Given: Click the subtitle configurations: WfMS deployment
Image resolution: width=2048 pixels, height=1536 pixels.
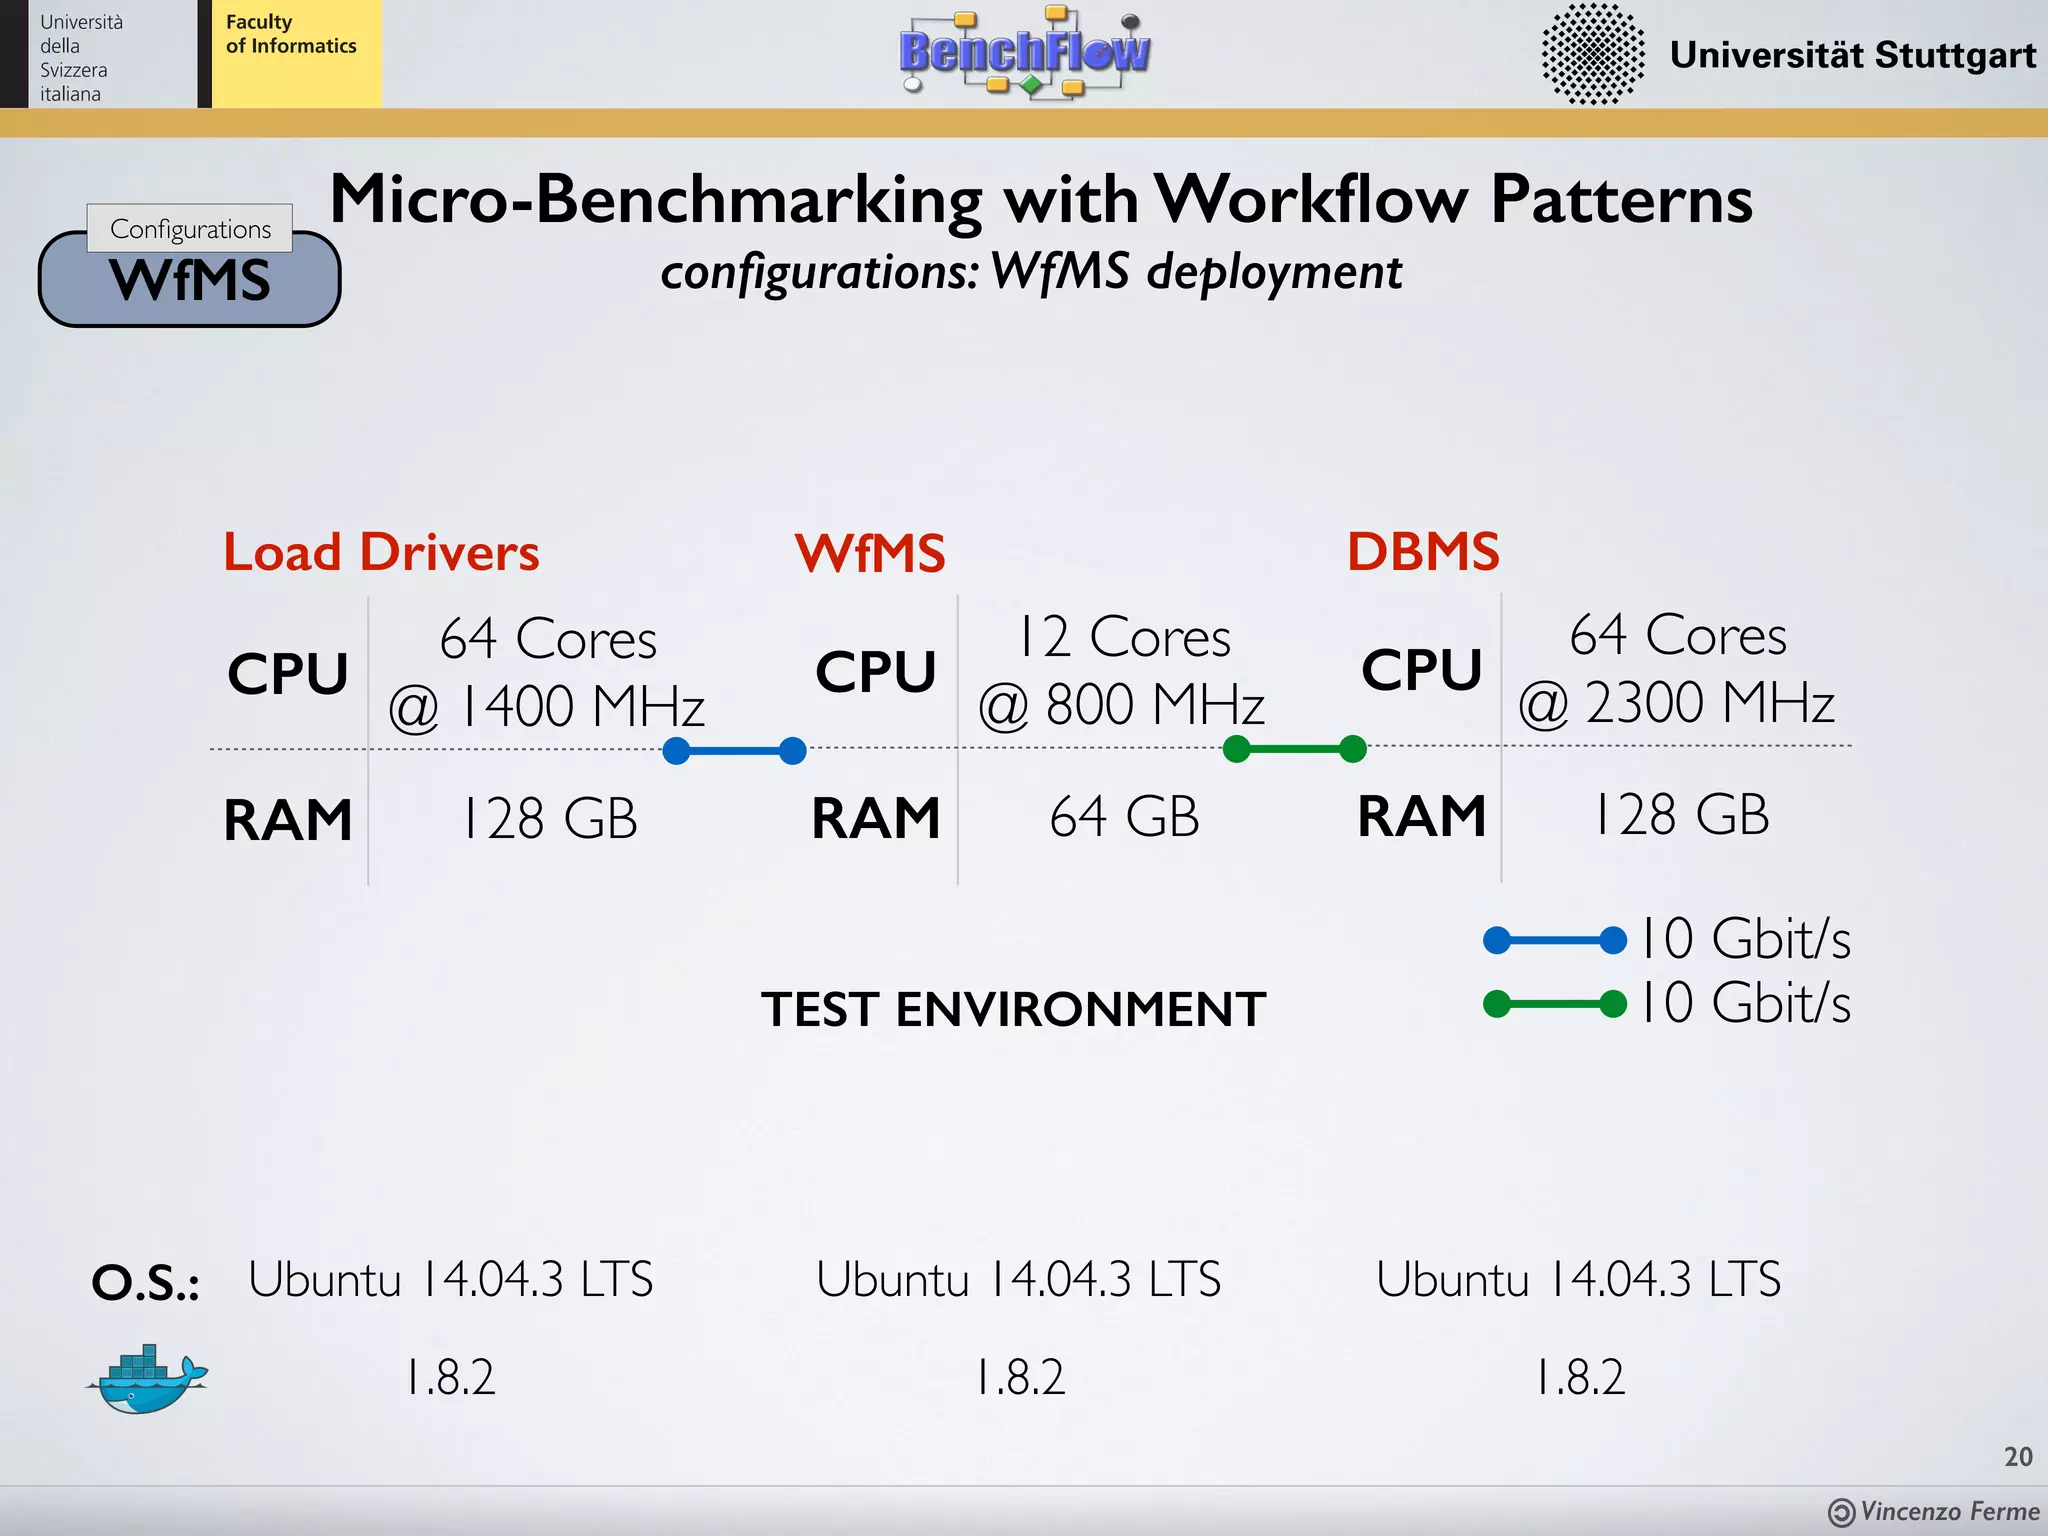Looking at the screenshot, I should tap(1031, 272).
